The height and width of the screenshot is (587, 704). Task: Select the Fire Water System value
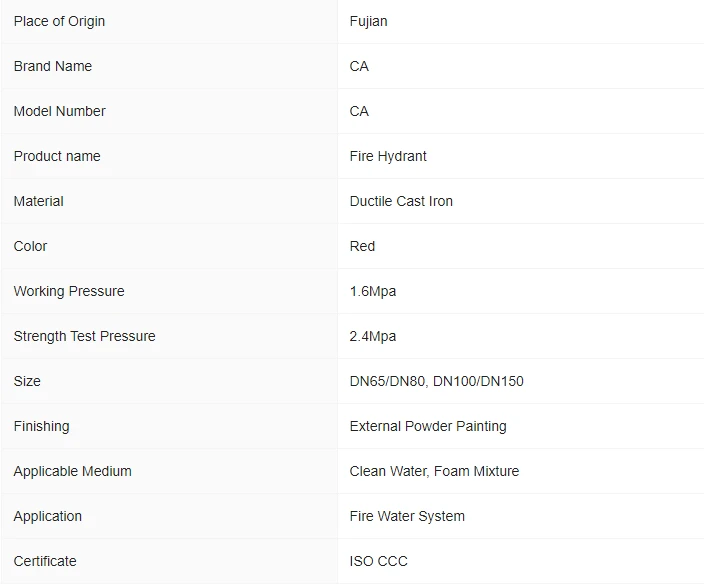coord(407,516)
